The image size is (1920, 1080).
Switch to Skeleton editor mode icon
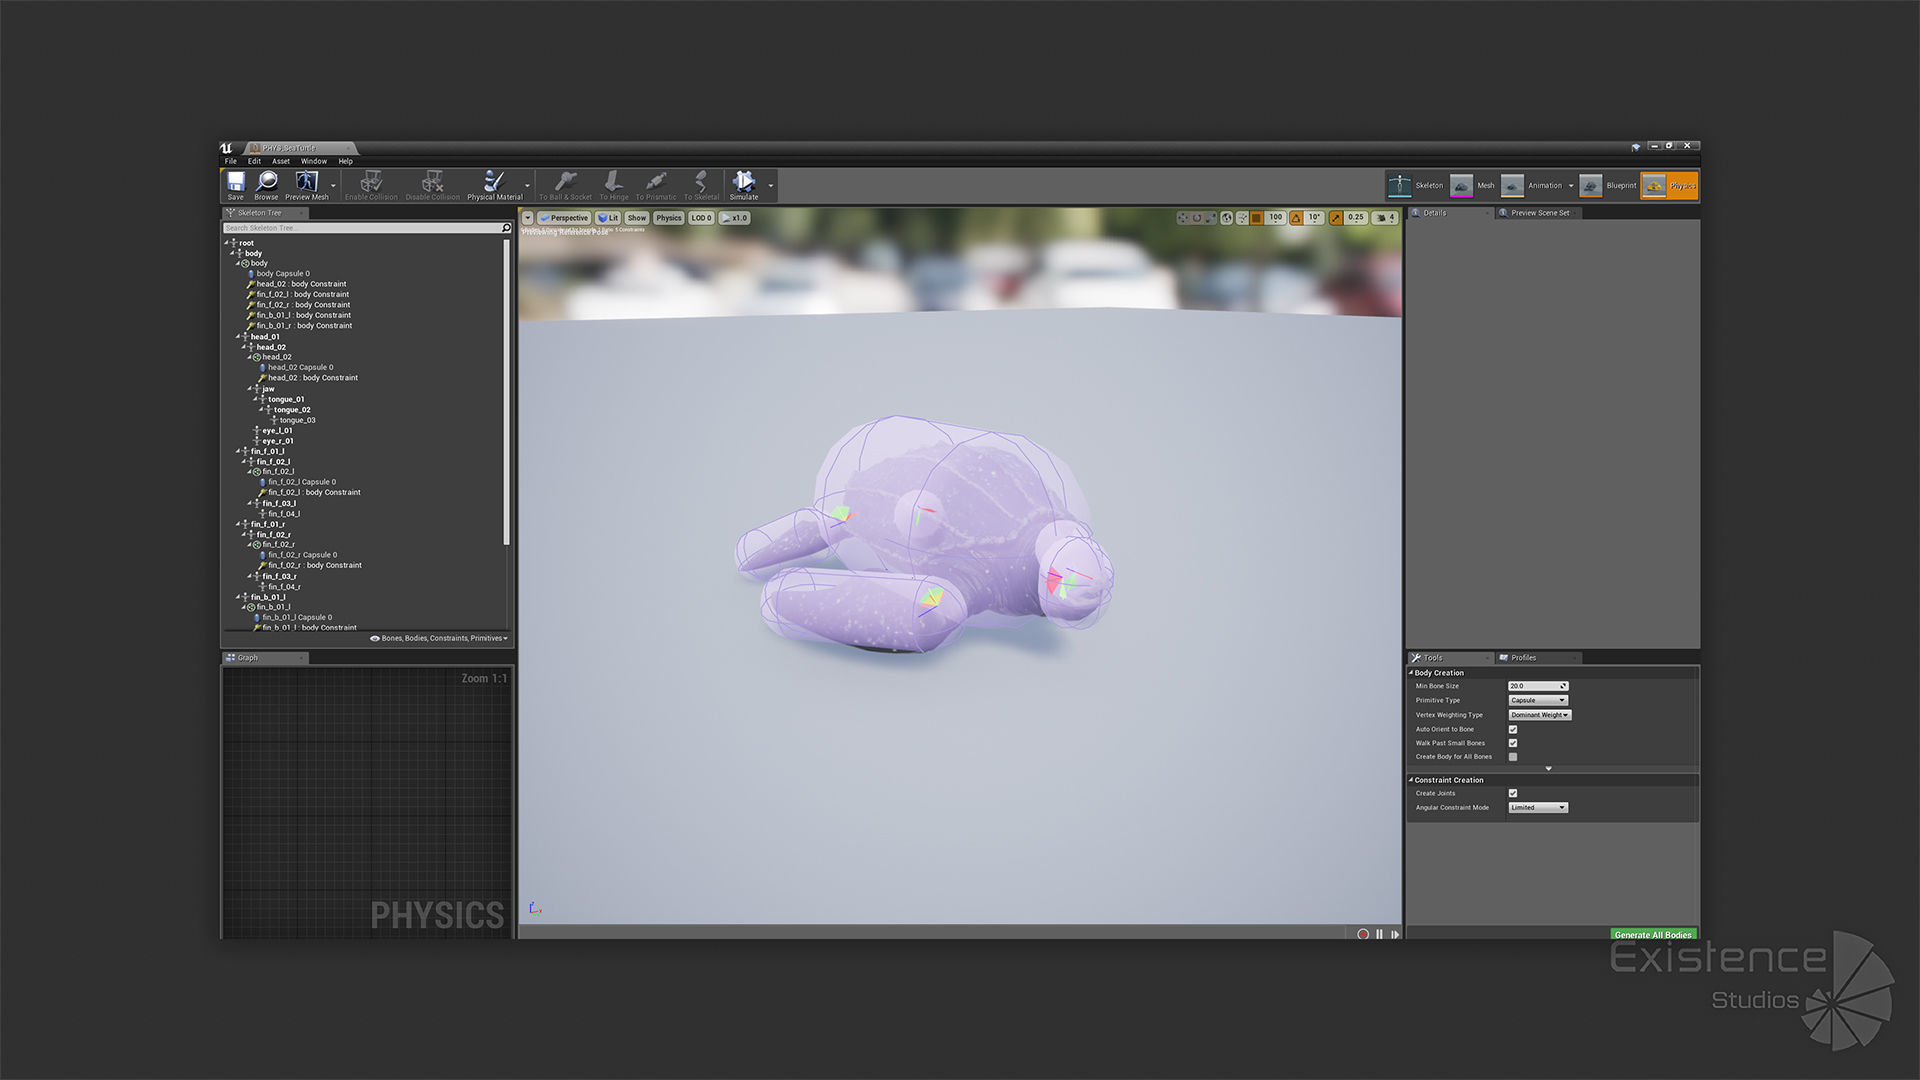[x=1400, y=185]
